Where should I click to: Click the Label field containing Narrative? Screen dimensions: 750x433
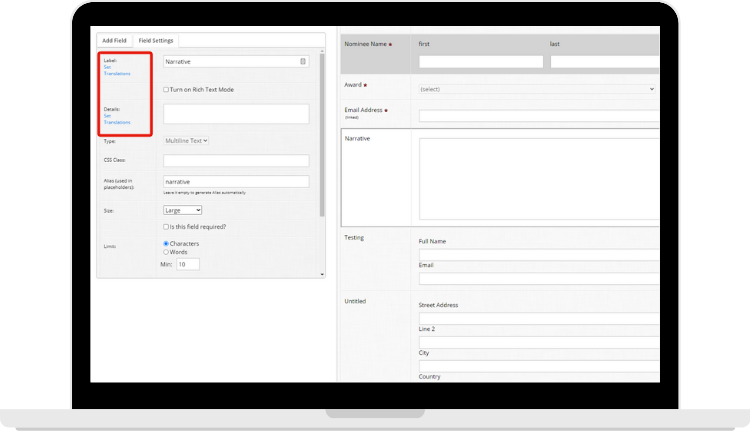click(236, 61)
